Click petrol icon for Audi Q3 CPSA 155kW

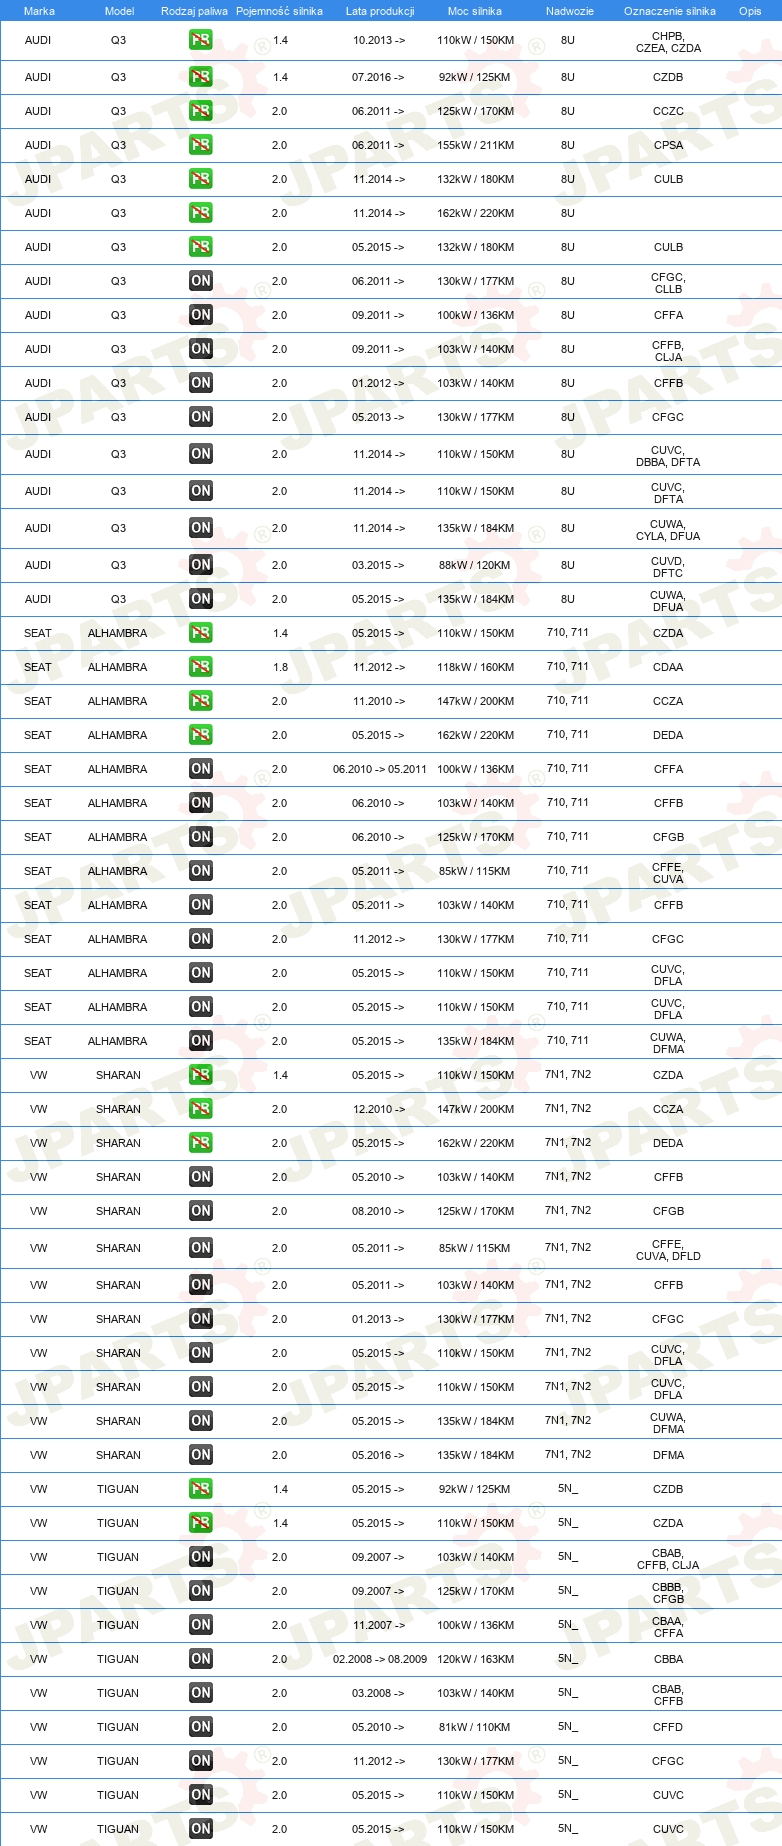tap(201, 145)
